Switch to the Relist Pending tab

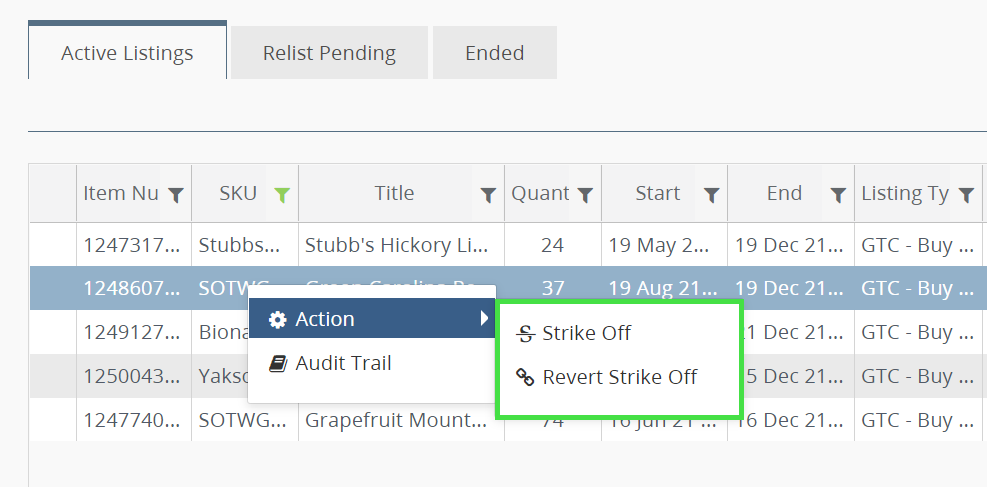(329, 53)
